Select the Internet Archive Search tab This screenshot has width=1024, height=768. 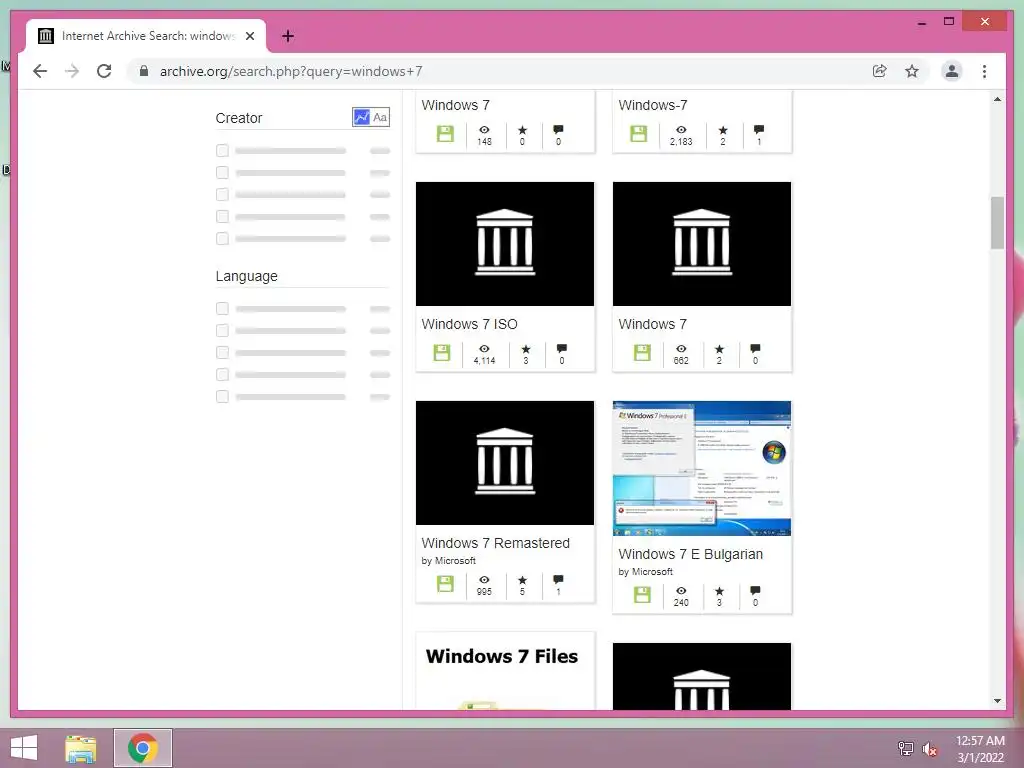[147, 36]
